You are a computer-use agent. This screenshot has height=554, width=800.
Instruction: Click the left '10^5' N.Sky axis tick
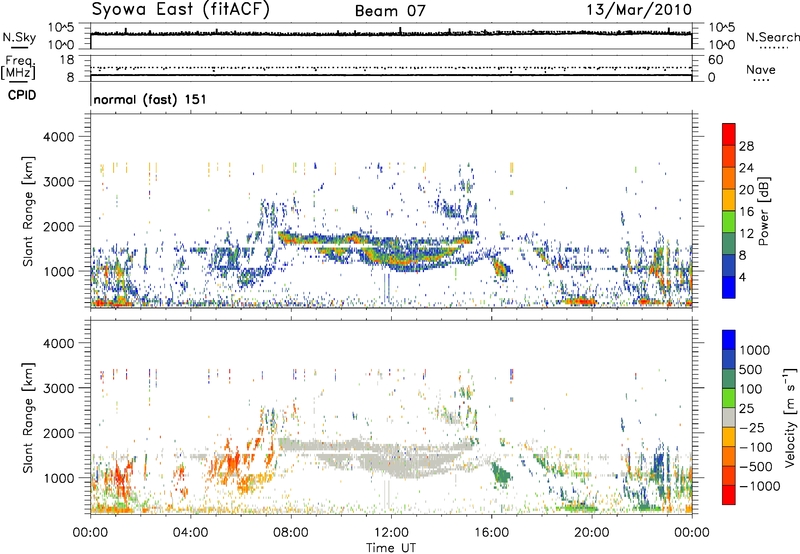pos(61,28)
